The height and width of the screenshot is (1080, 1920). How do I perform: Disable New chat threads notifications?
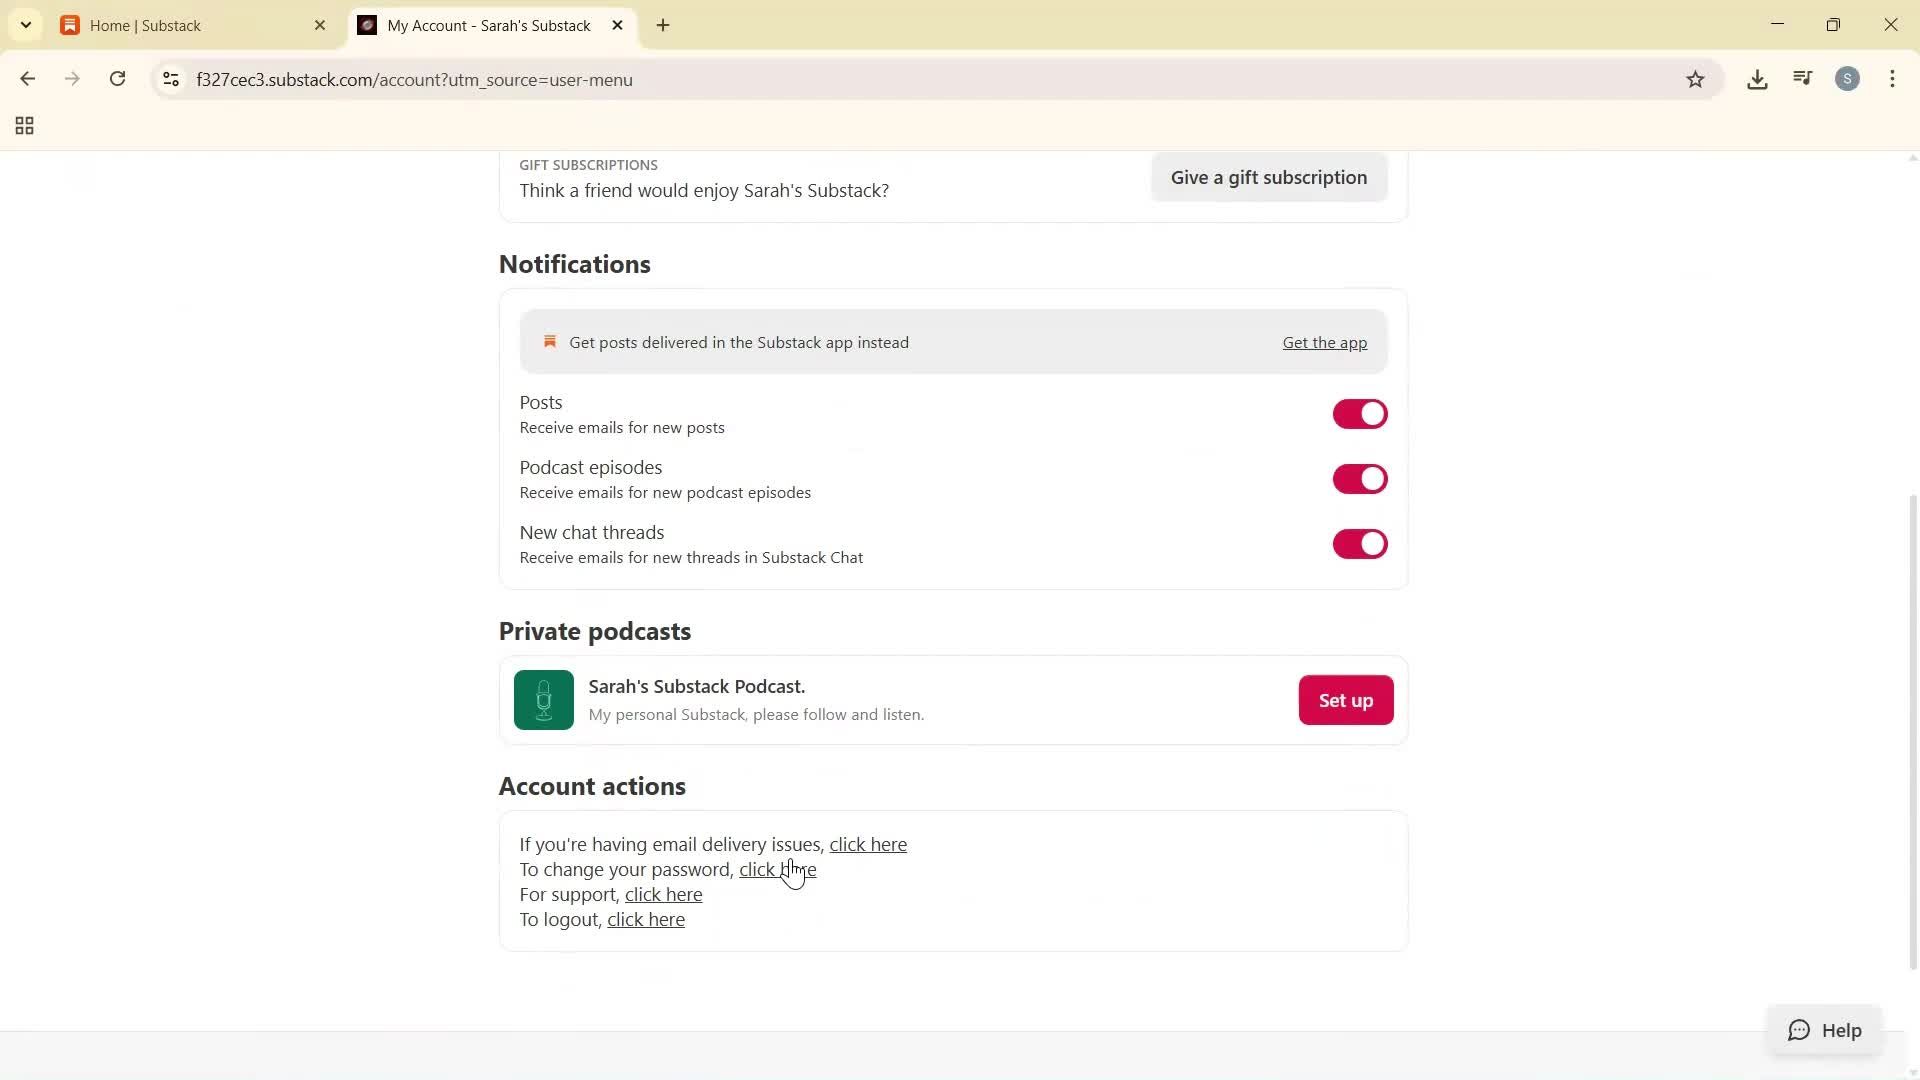[1360, 543]
